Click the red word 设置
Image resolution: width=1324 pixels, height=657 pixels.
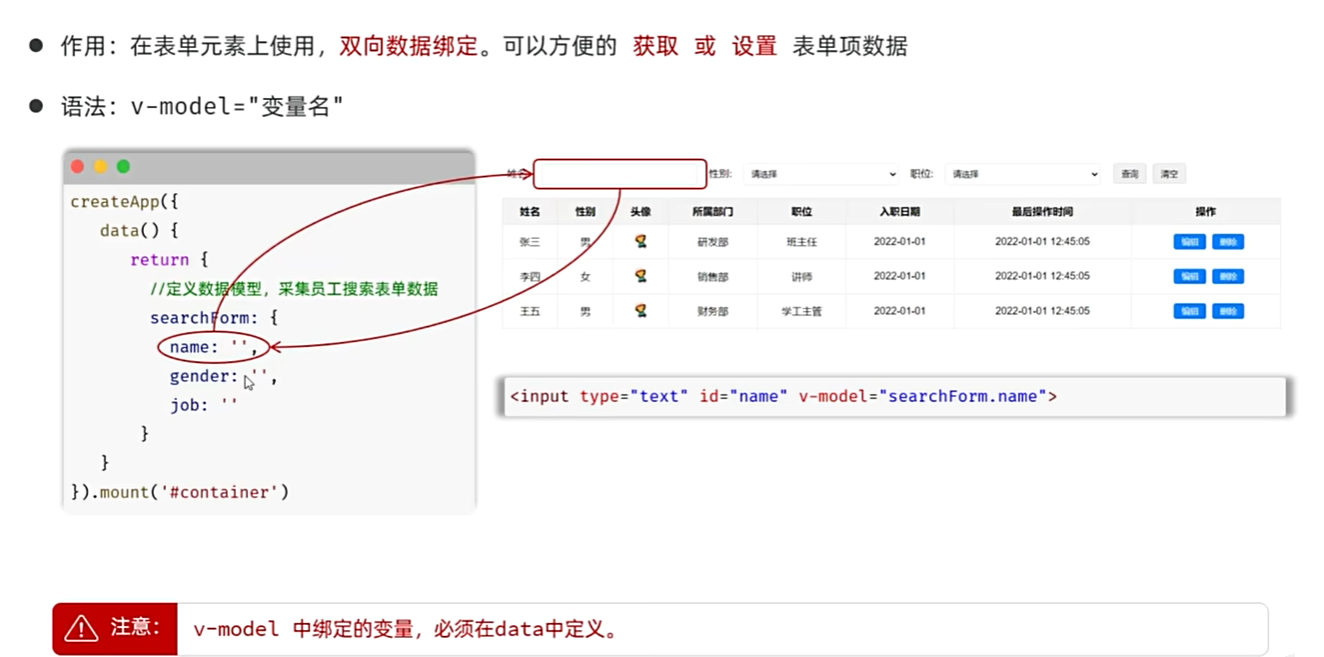click(754, 46)
